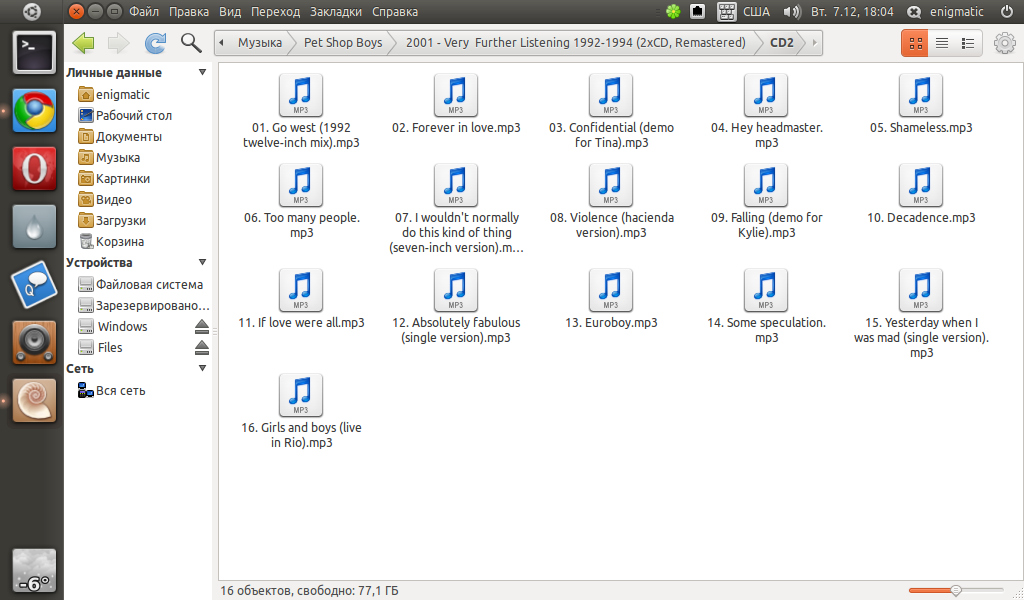Select 02. Forever in love.mp3 file
Image resolution: width=1024 pixels, height=600 pixels.
coord(456,103)
